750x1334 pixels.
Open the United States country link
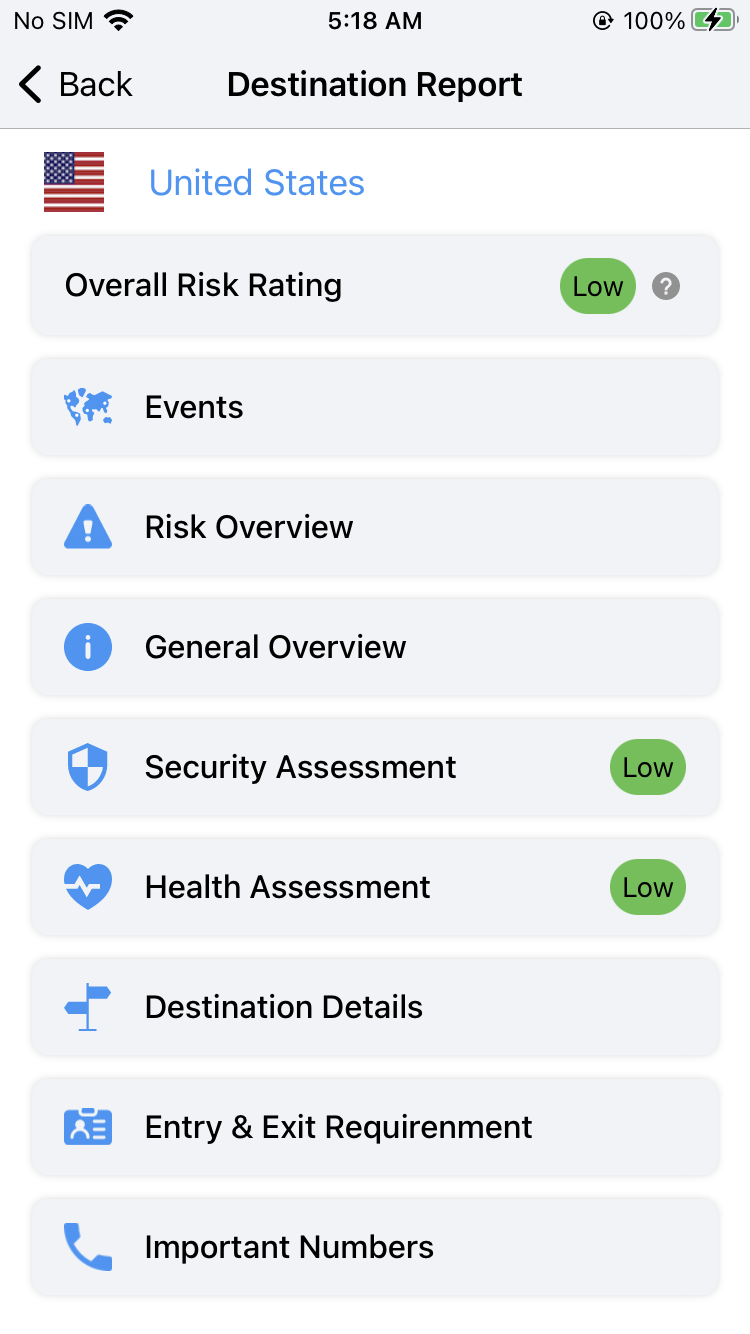pyautogui.click(x=257, y=183)
